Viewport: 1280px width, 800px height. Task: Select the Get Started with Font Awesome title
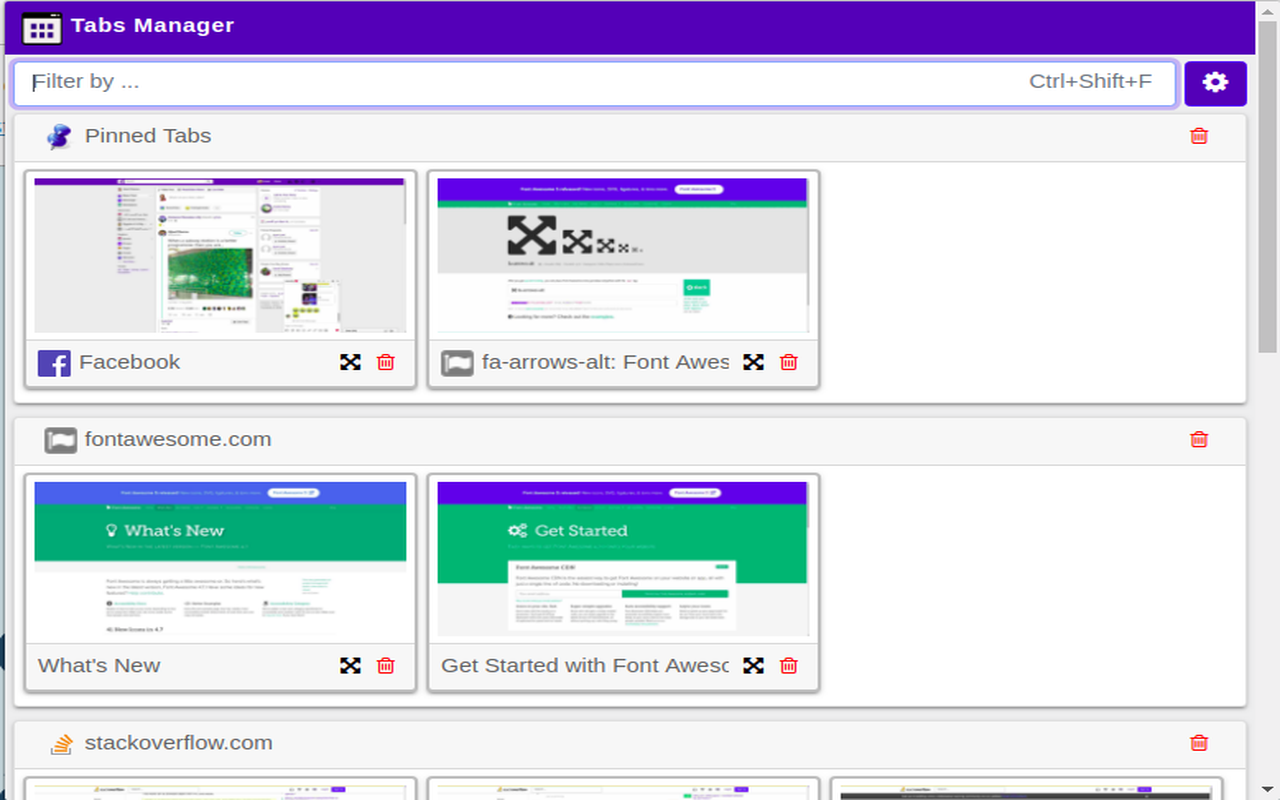click(x=583, y=665)
